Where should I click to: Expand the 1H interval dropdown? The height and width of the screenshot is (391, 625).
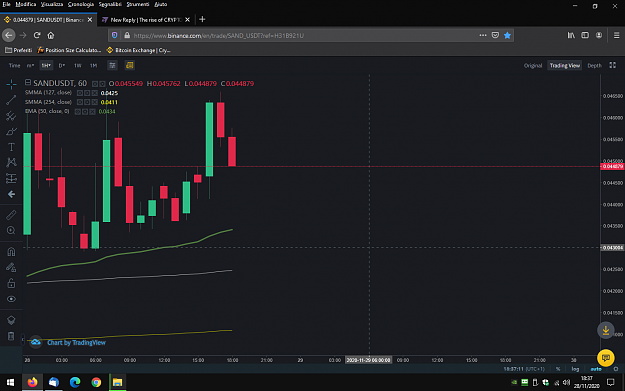tap(46, 65)
